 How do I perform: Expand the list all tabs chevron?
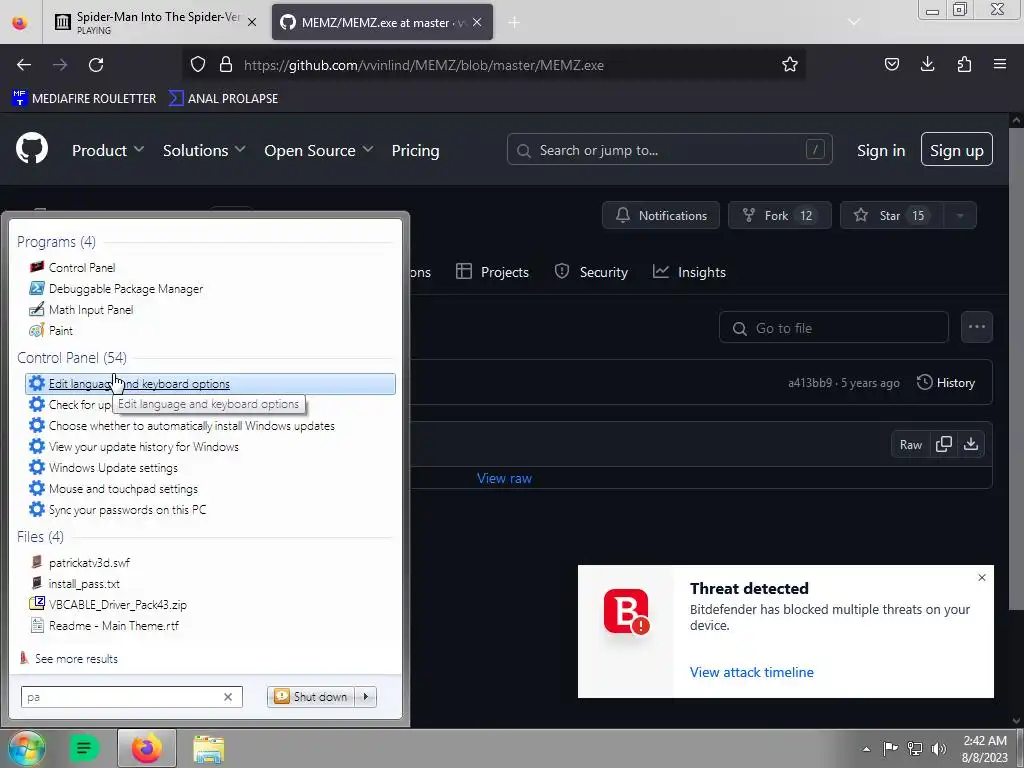pyautogui.click(x=854, y=22)
